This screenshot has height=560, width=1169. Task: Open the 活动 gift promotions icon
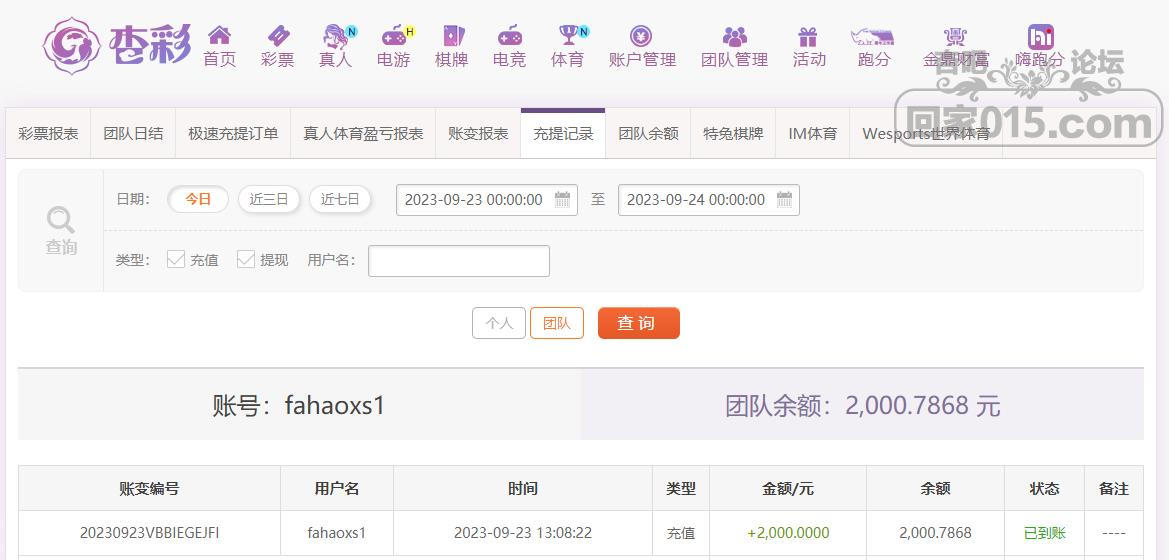[x=808, y=35]
